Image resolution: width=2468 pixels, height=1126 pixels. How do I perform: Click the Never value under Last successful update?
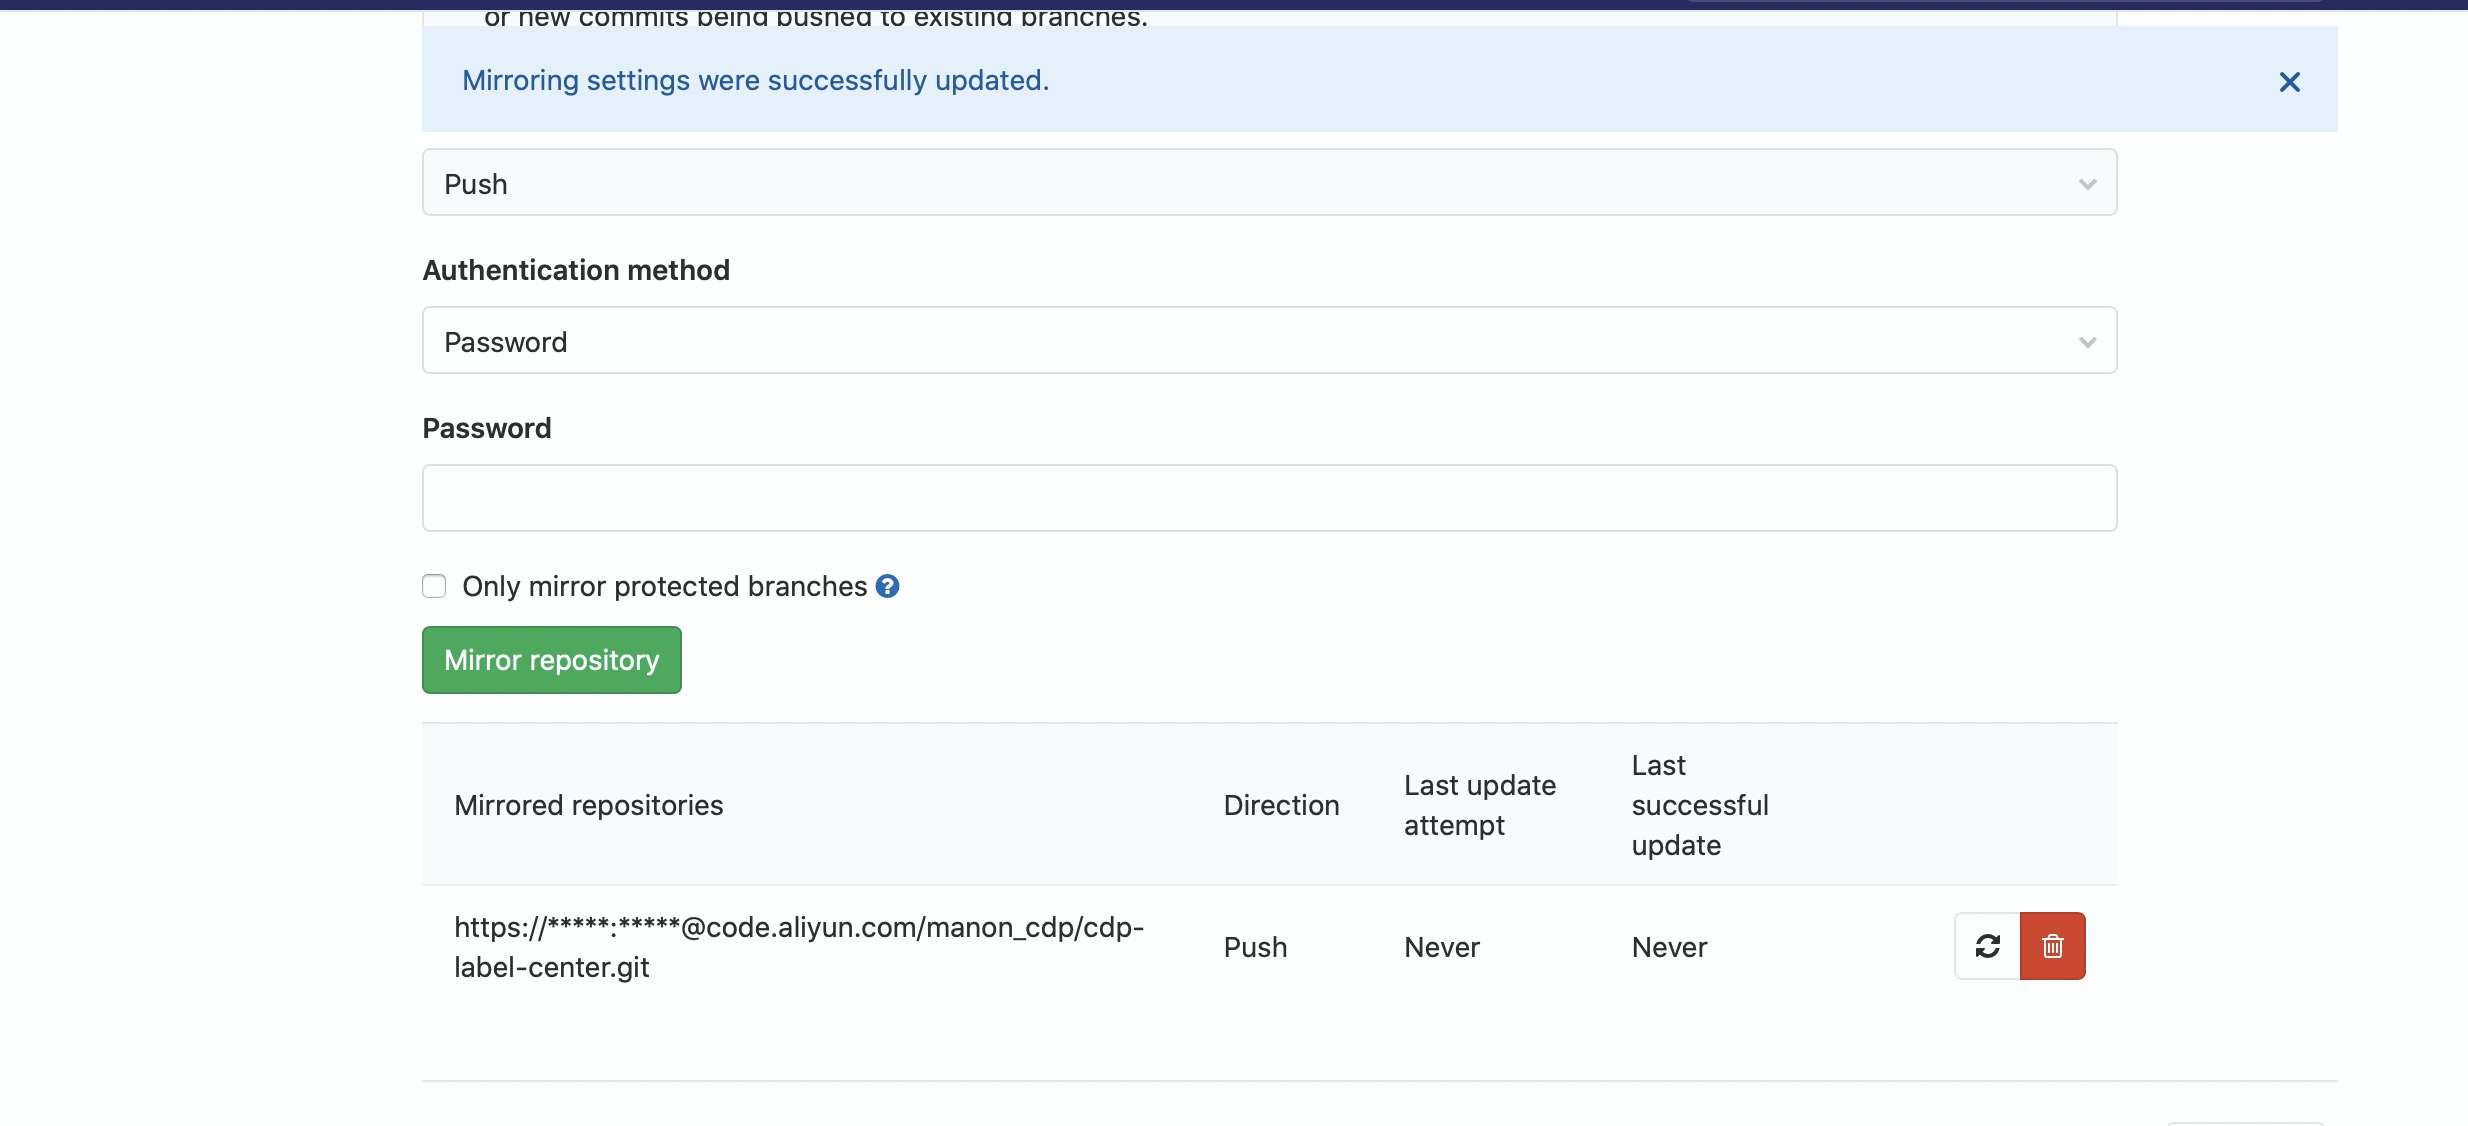[1668, 946]
